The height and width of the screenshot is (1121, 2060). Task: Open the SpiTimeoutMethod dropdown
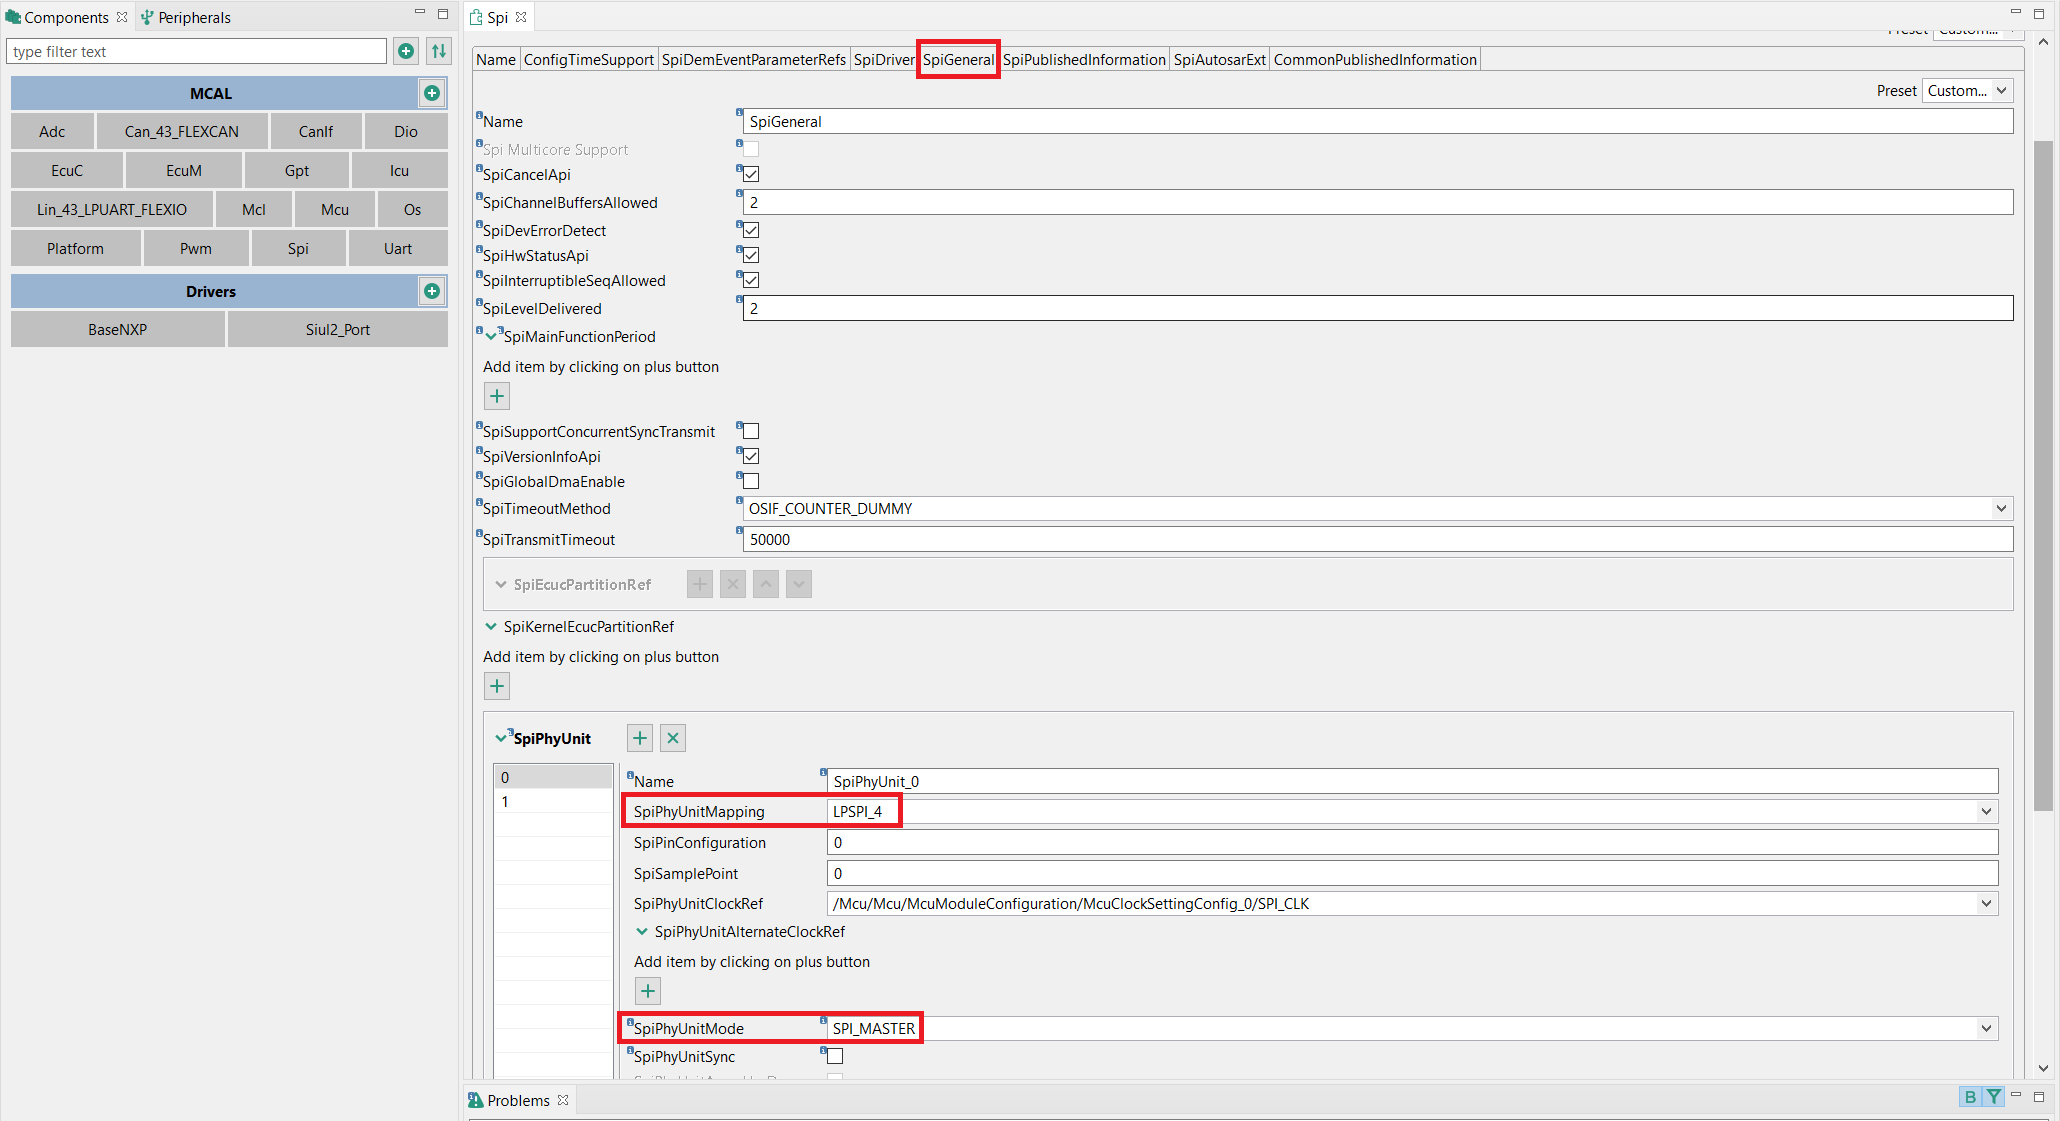pyautogui.click(x=2000, y=508)
